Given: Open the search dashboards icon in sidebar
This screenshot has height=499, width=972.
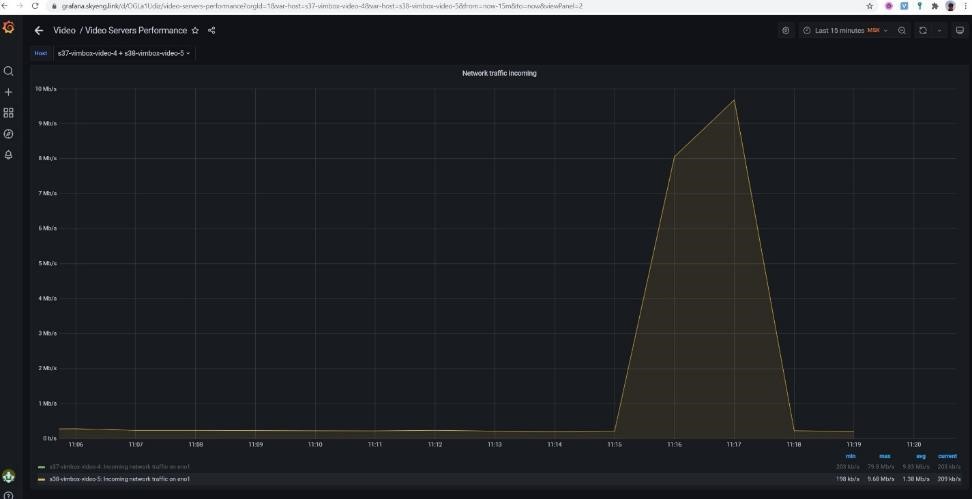Looking at the screenshot, I should [8, 71].
